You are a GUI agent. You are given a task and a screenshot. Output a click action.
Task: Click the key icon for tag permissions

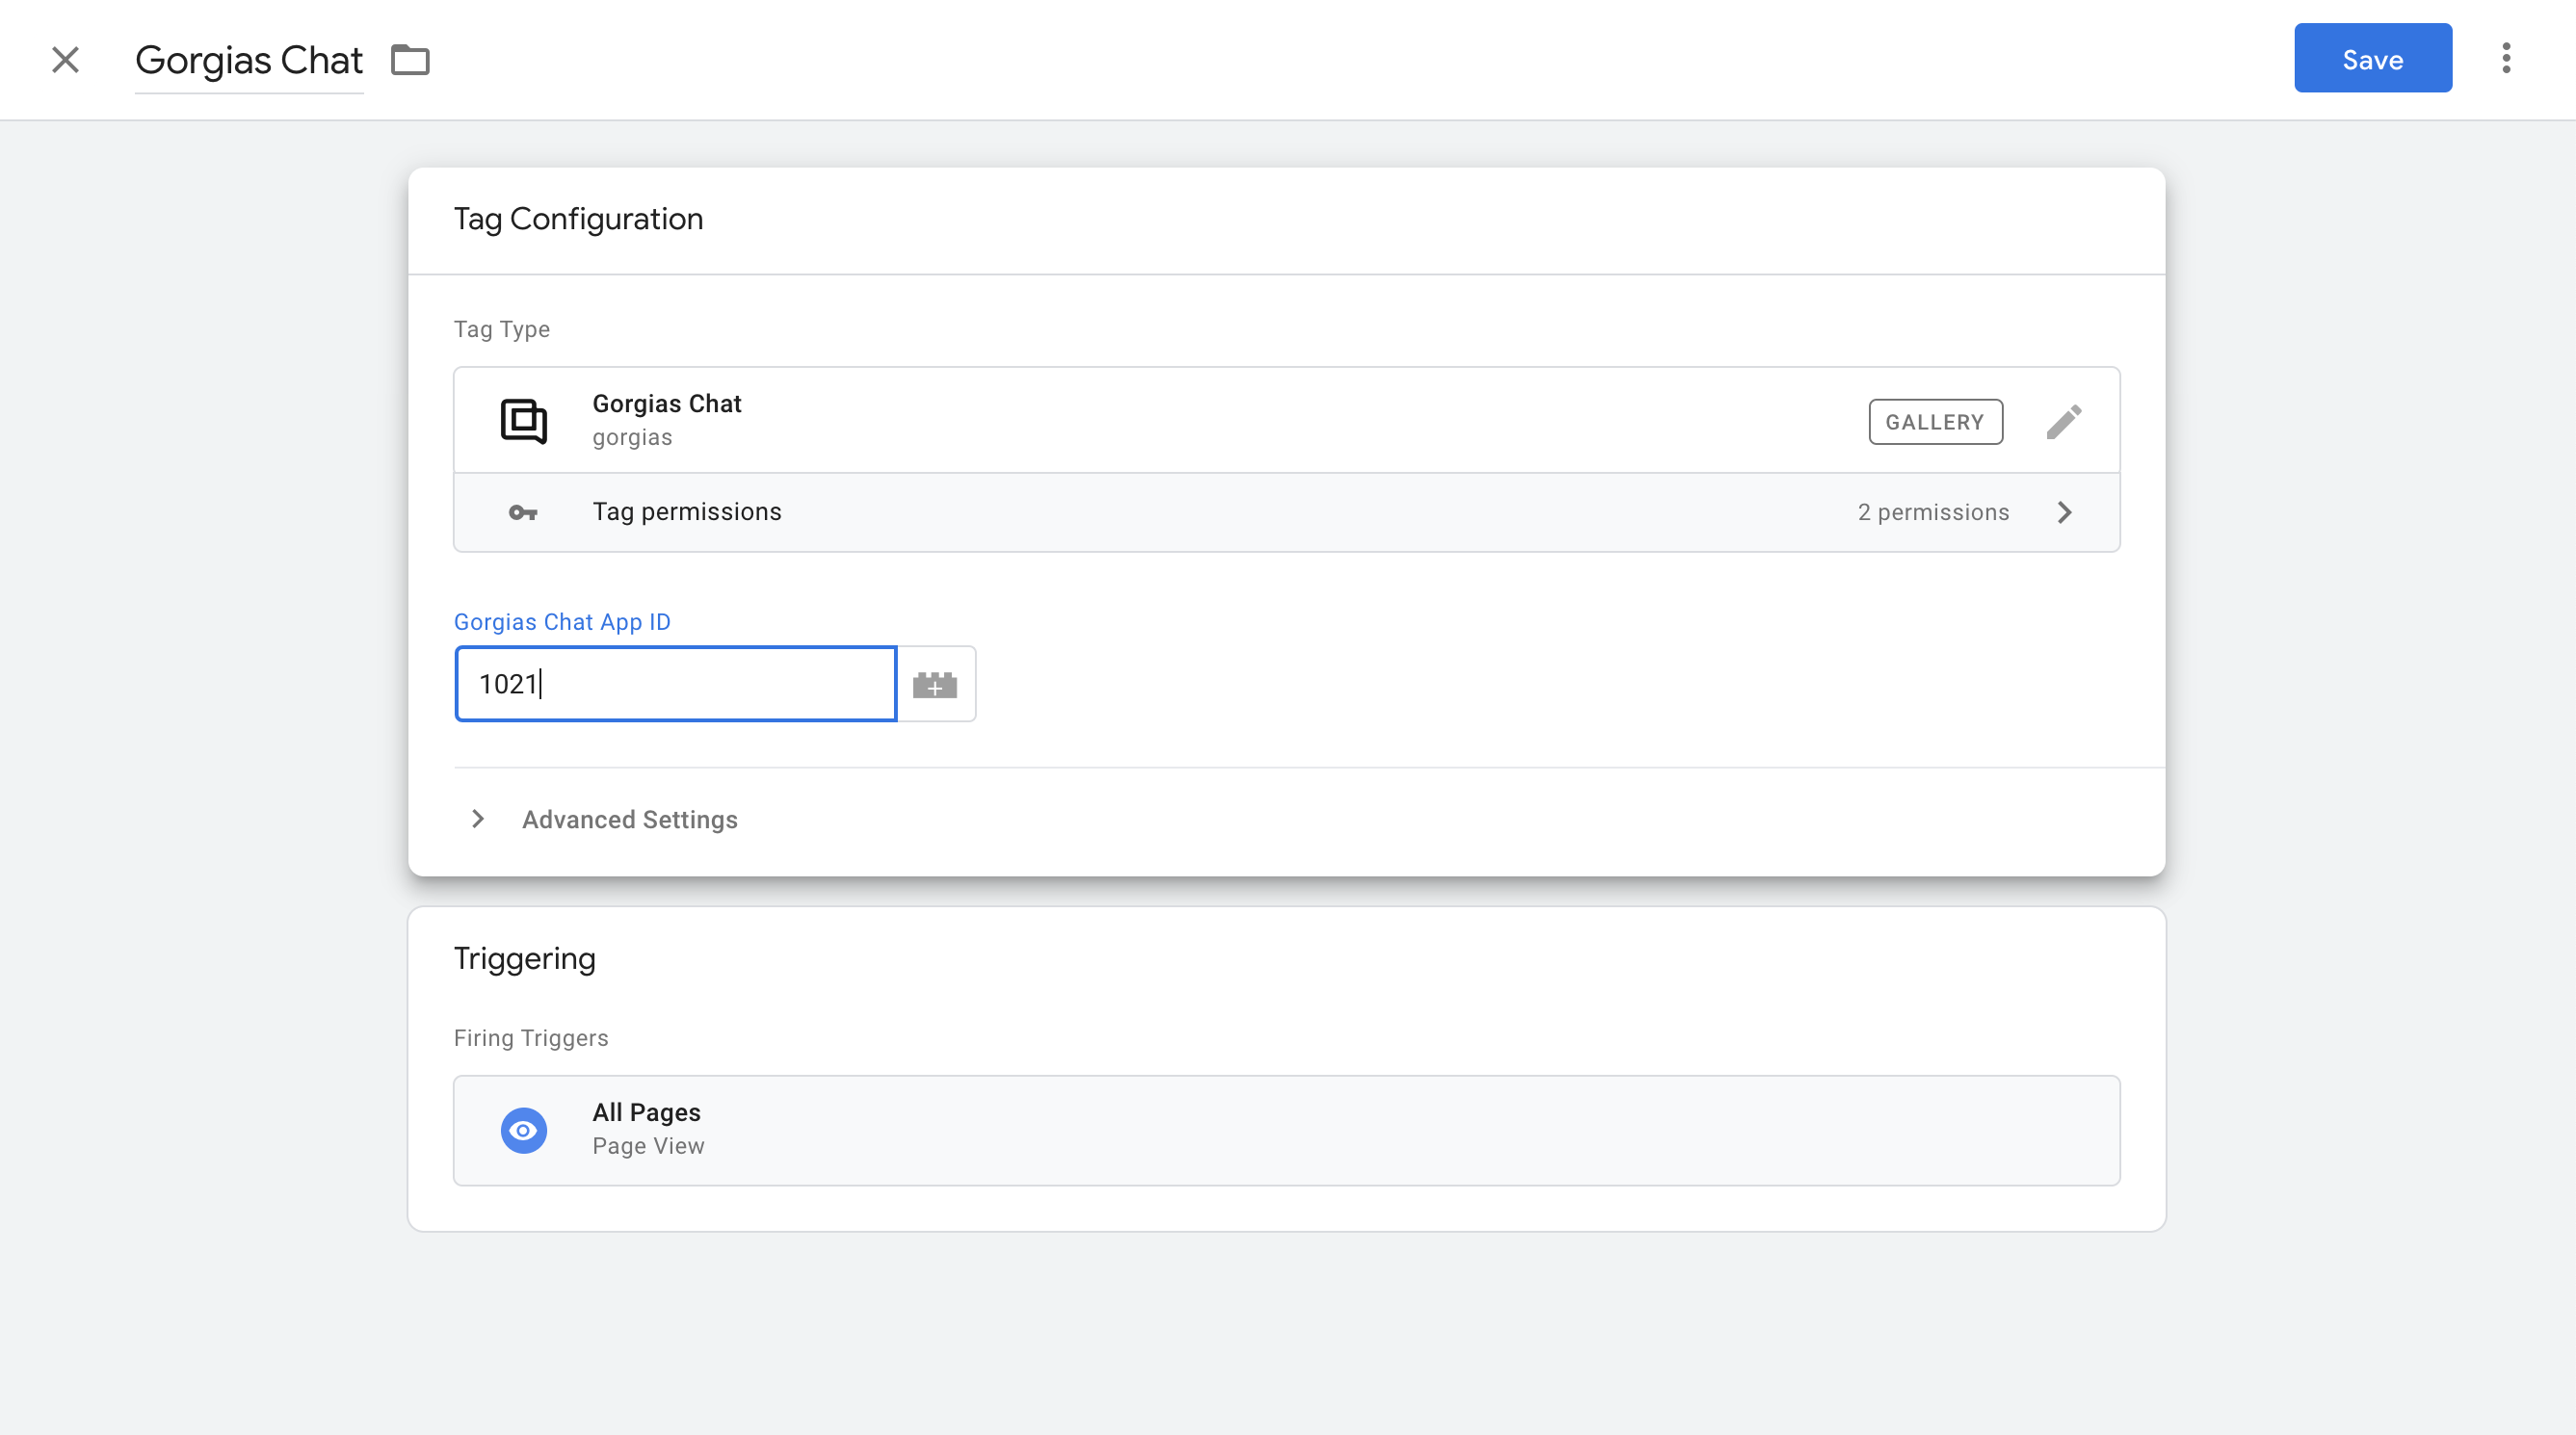[x=523, y=512]
